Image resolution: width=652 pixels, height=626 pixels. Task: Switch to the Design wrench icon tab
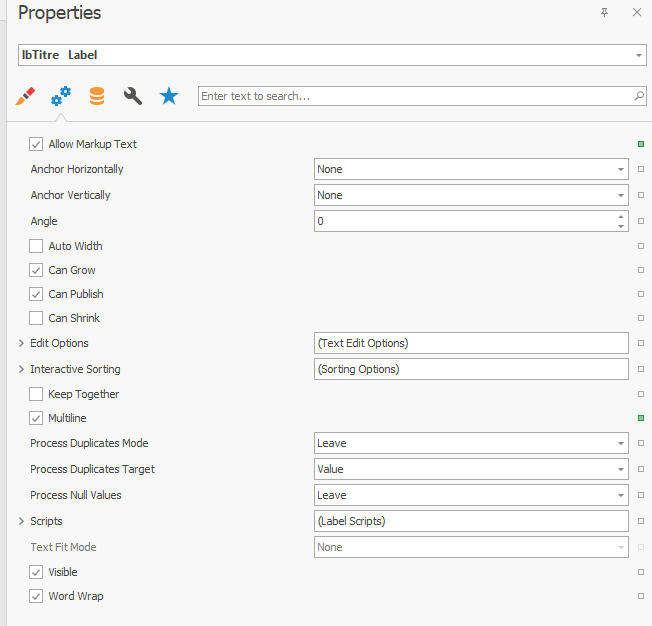(133, 96)
